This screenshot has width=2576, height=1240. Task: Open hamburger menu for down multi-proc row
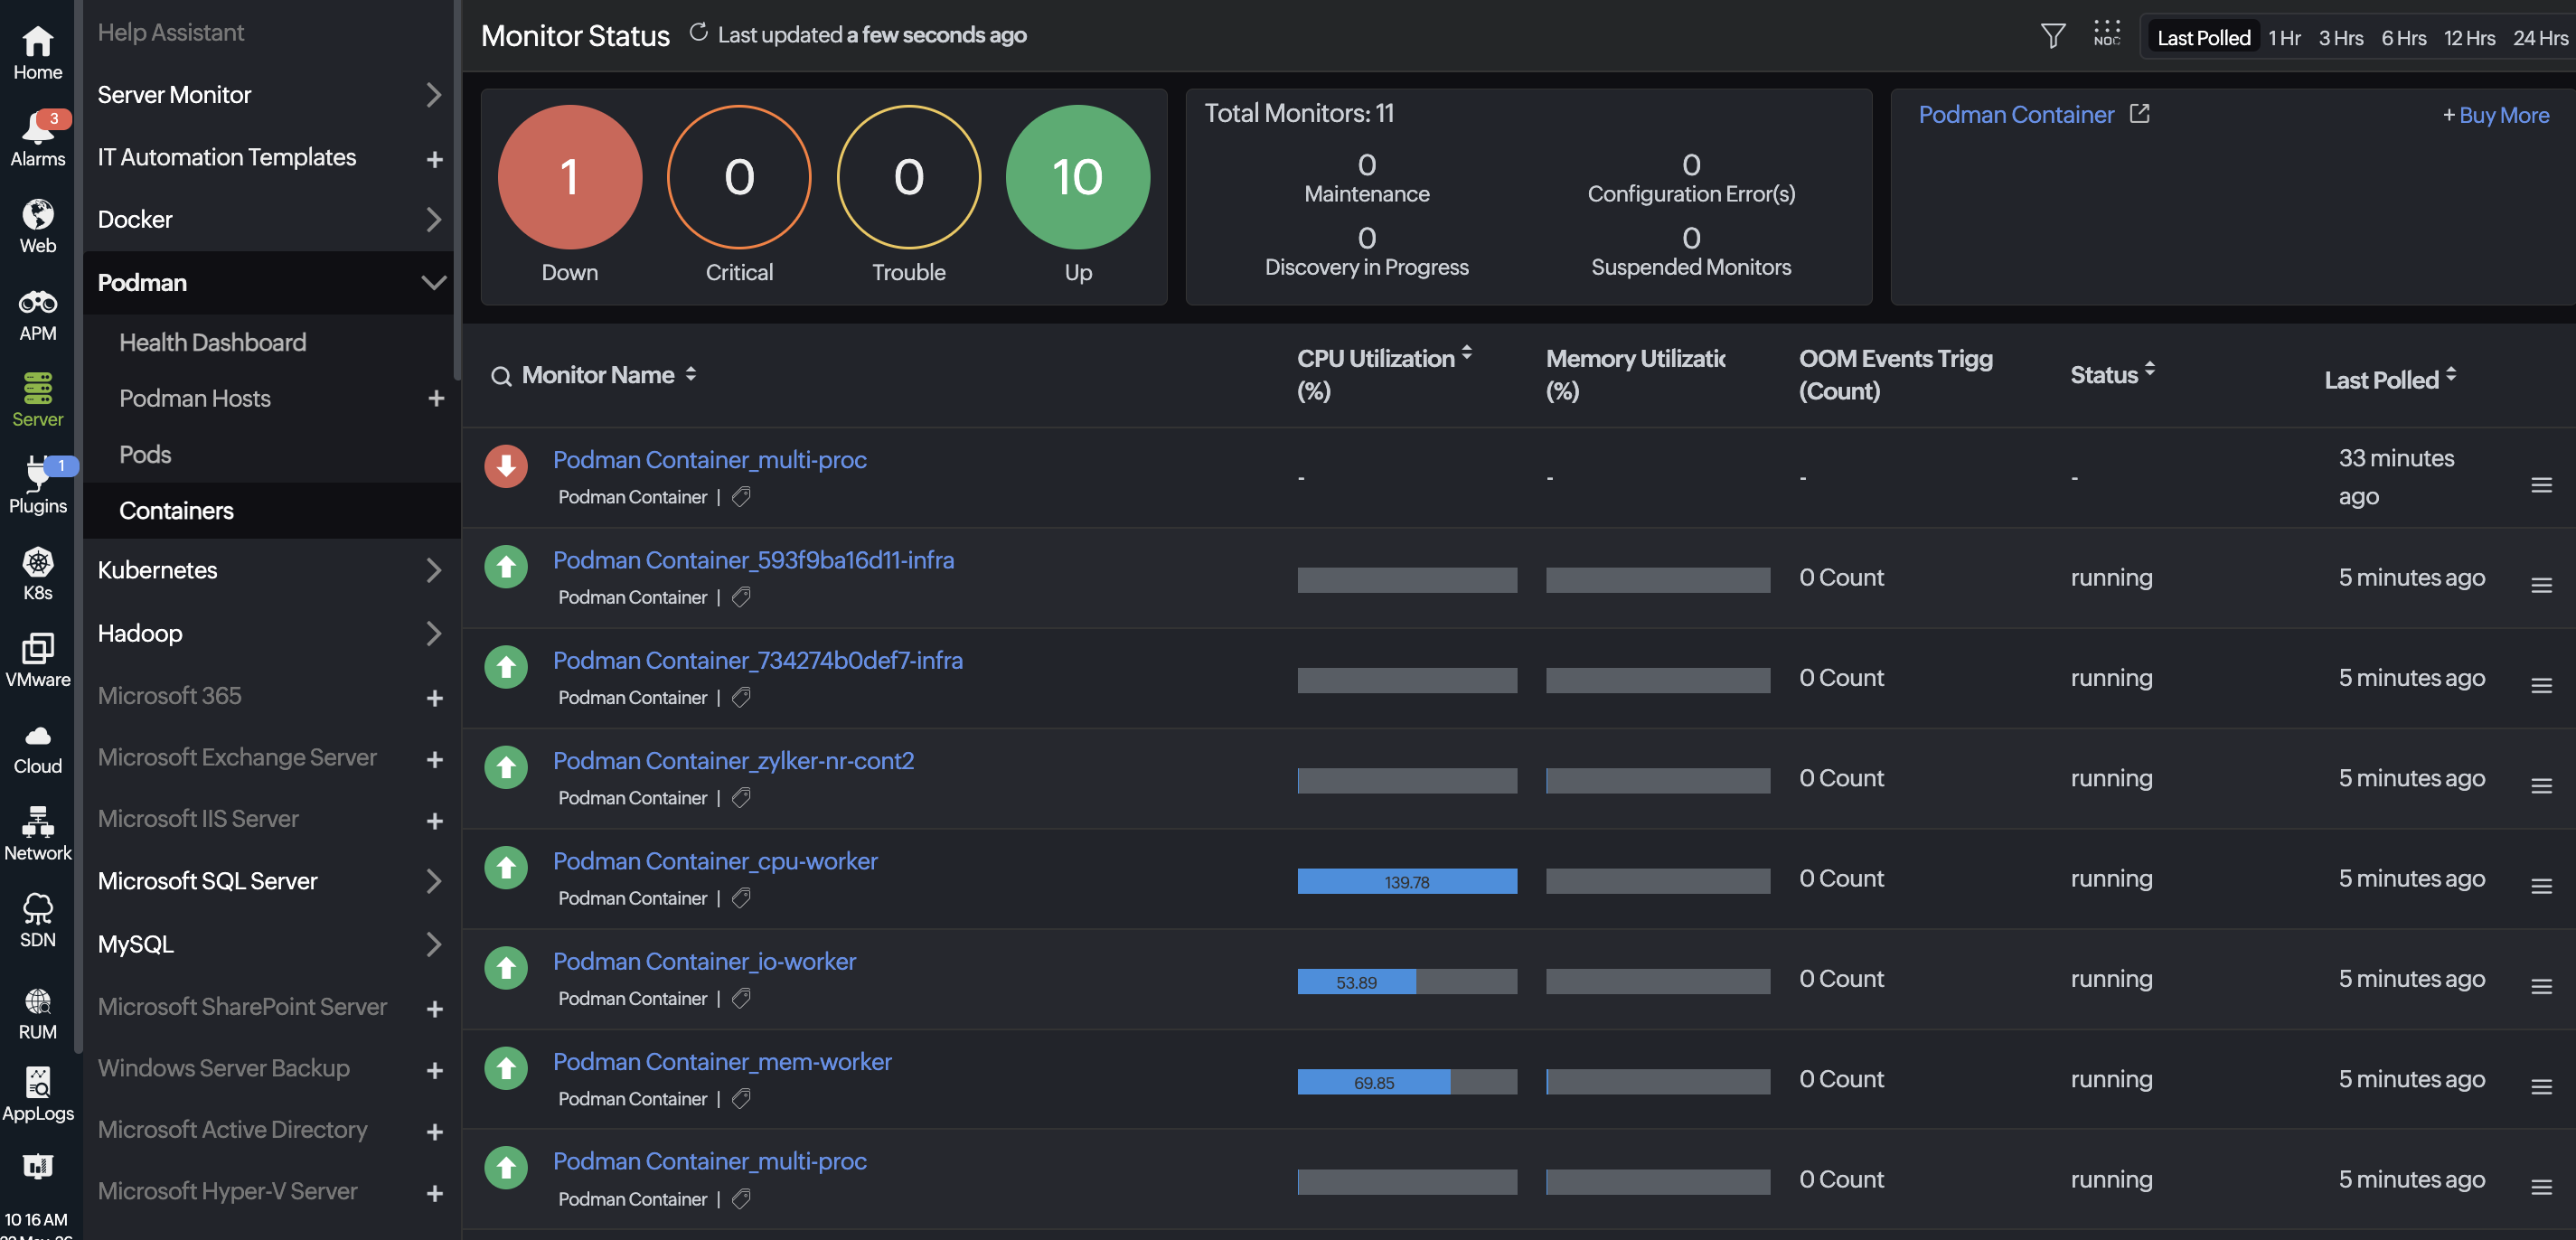point(2541,485)
